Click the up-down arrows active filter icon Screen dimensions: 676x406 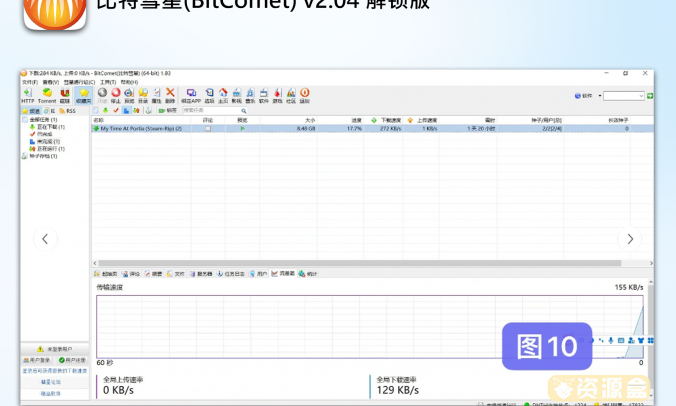tap(136, 111)
